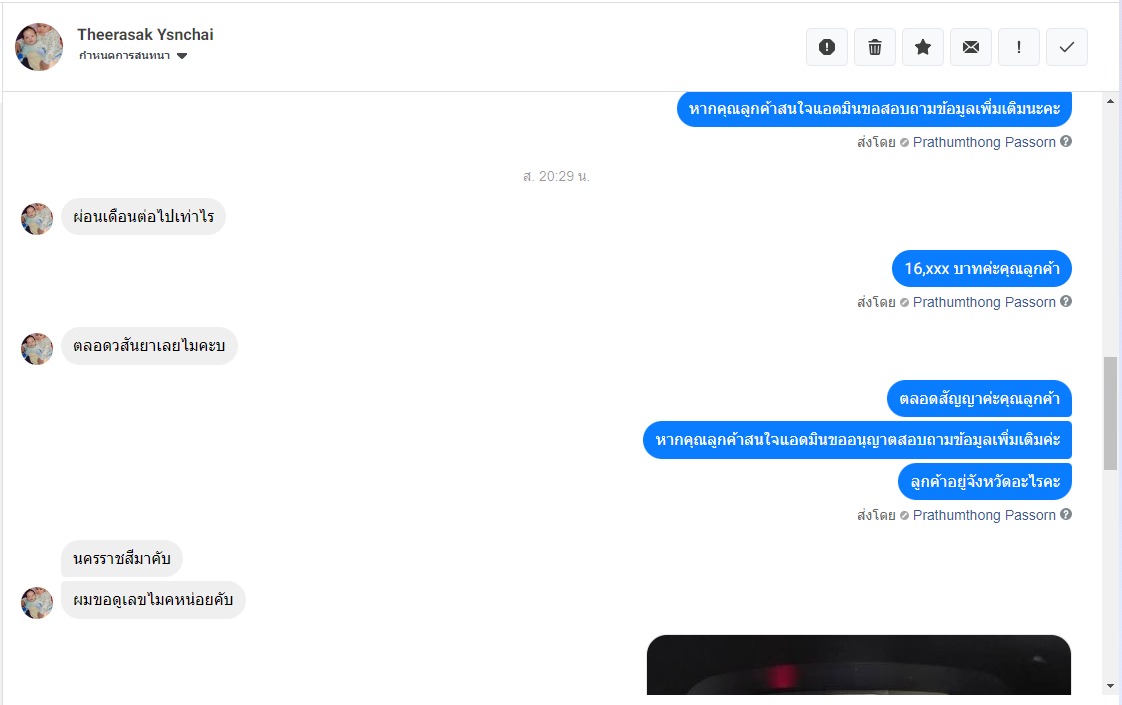
Task: Flag conversation with the exclamation mark button
Action: 1018,47
